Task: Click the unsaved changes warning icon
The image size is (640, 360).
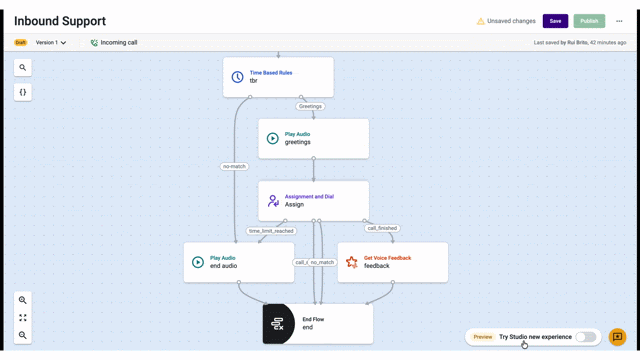Action: click(480, 21)
